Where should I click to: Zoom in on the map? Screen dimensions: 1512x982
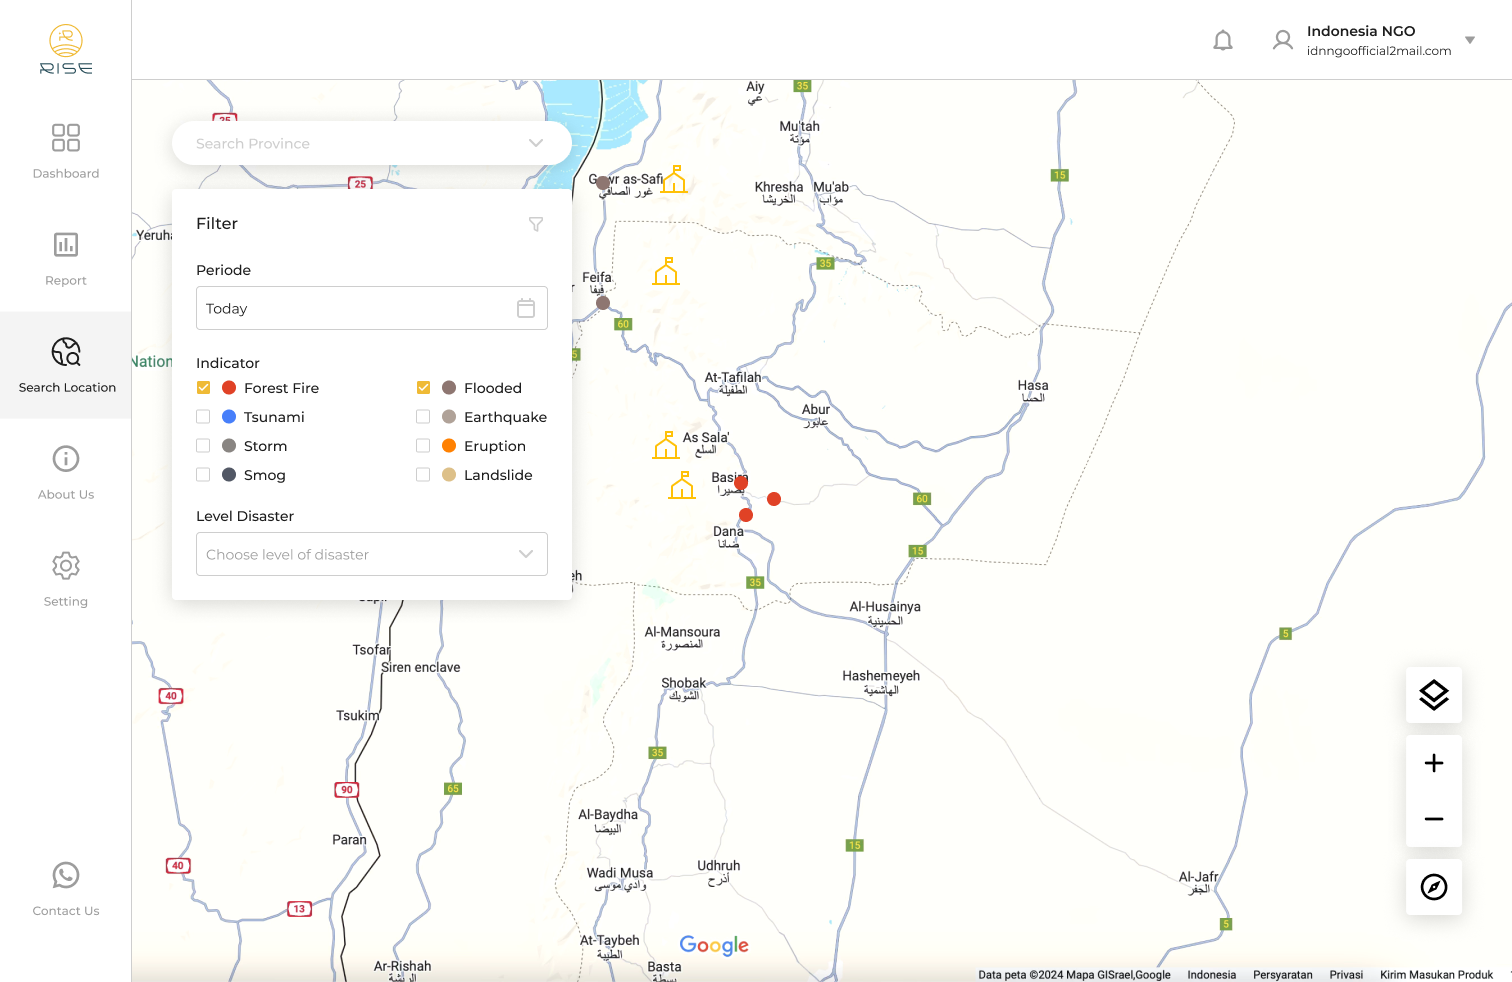tap(1433, 763)
